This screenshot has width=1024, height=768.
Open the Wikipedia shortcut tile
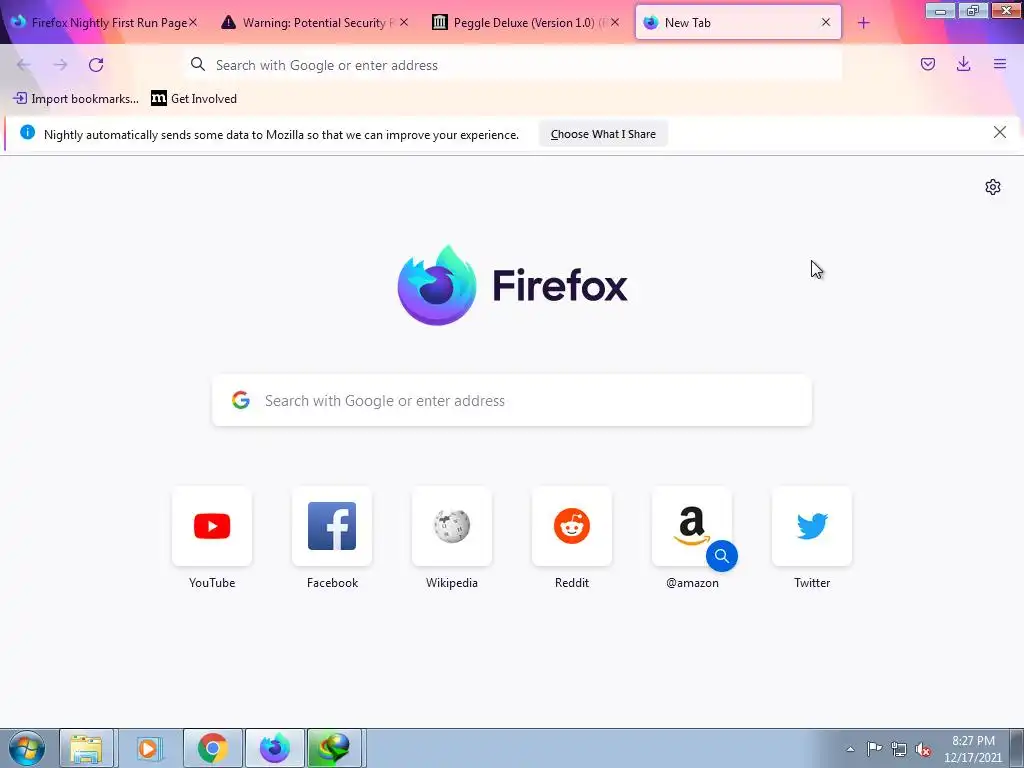coord(452,526)
